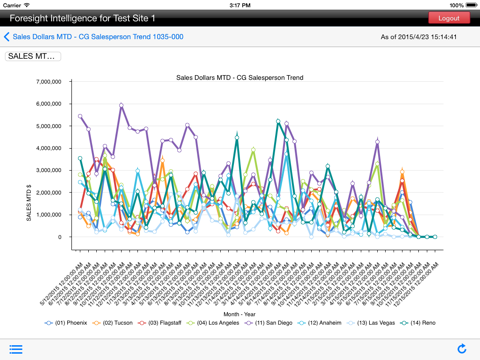This screenshot has width=480, height=360.
Task: Click the chart title Sales Dollars MTD
Action: click(240, 78)
